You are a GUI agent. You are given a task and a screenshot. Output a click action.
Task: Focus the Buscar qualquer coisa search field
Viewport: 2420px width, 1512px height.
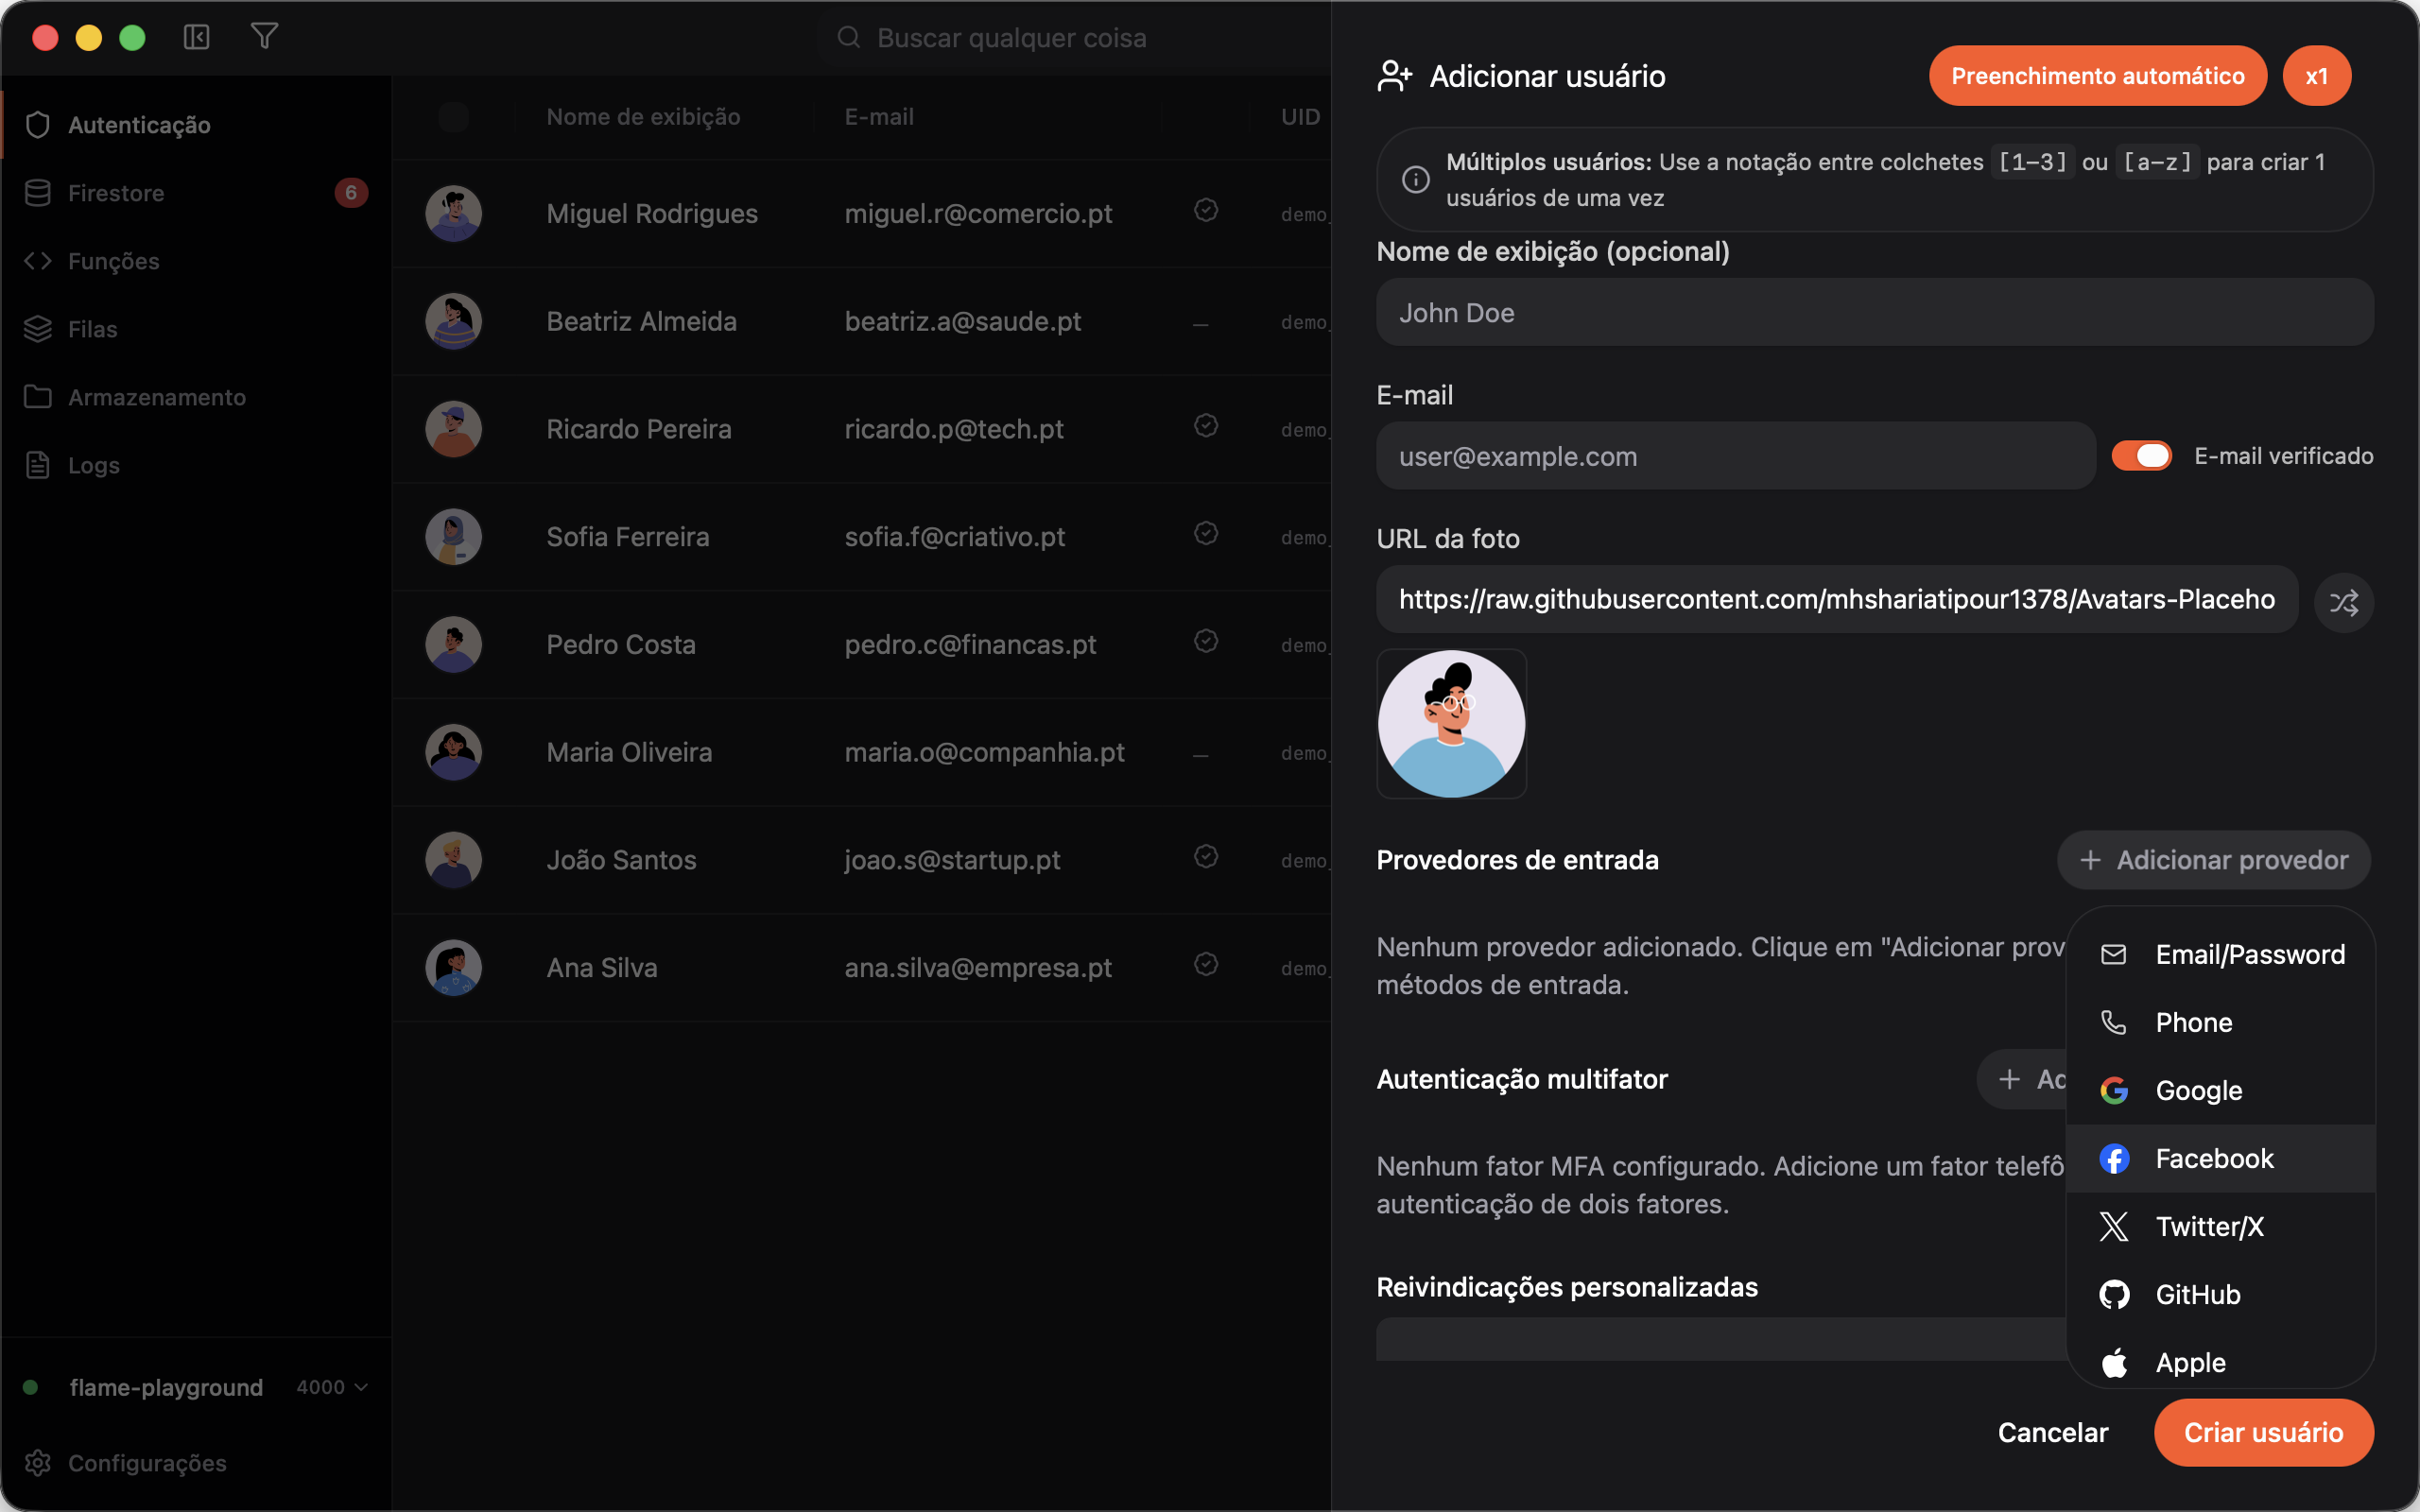pyautogui.click(x=1074, y=38)
